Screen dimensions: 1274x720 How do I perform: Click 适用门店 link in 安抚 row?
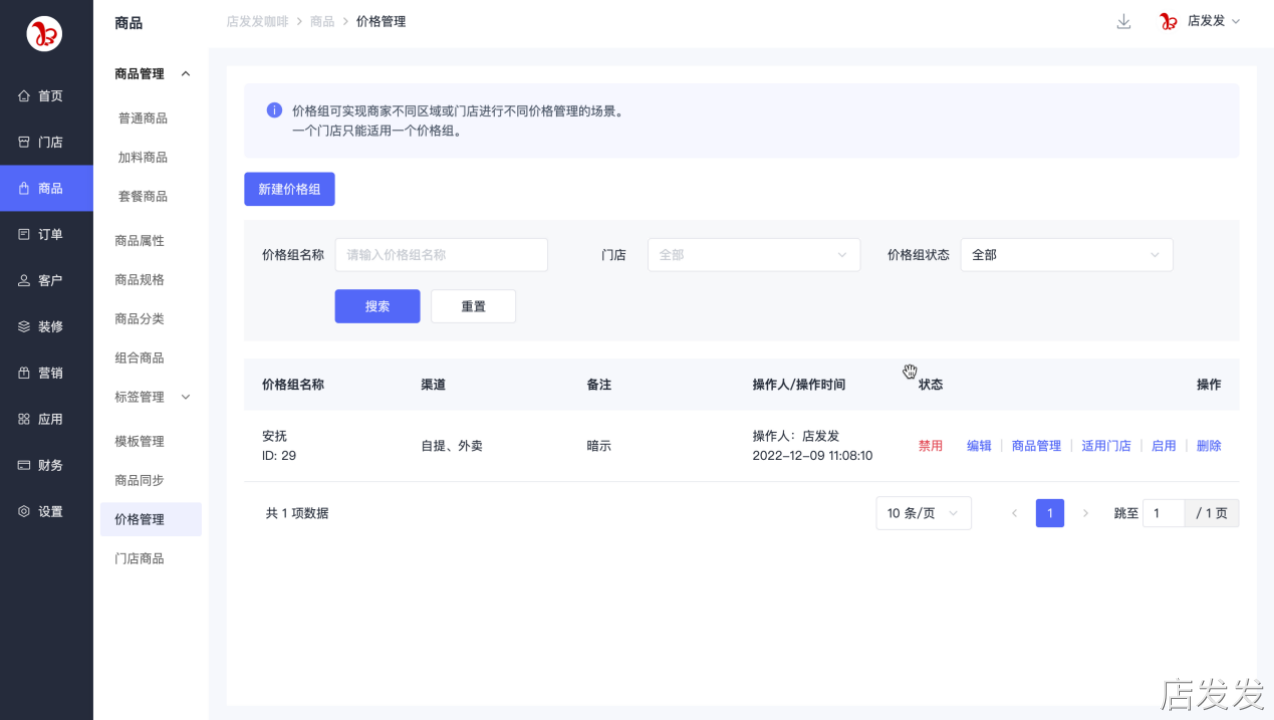point(1106,446)
